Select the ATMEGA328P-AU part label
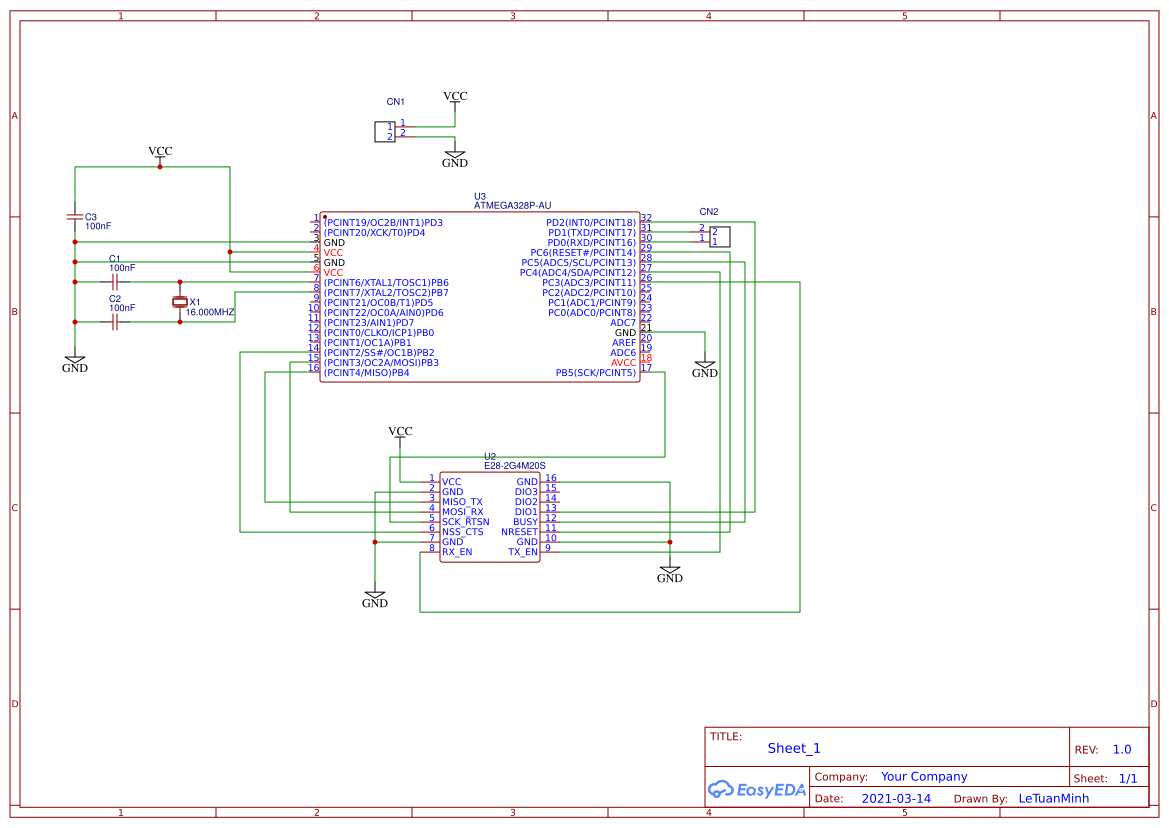This screenshot has height=828, width=1169. [x=512, y=205]
